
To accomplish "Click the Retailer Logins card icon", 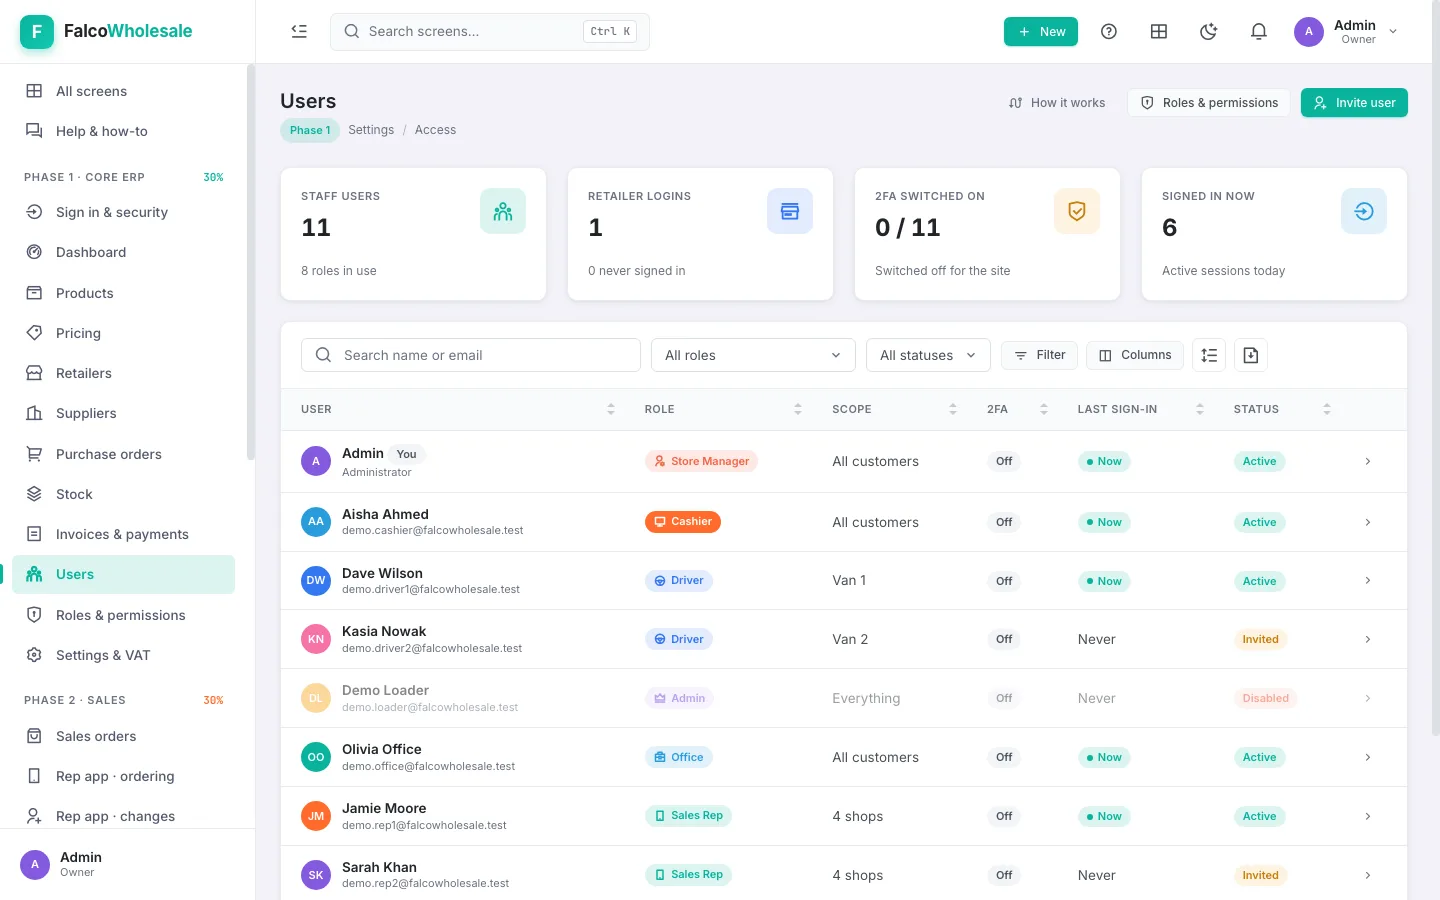I will point(790,211).
